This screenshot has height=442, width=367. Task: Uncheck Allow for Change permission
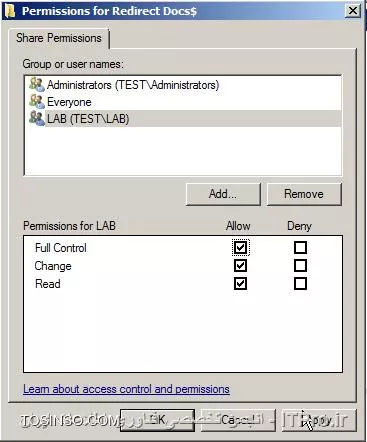click(240, 266)
